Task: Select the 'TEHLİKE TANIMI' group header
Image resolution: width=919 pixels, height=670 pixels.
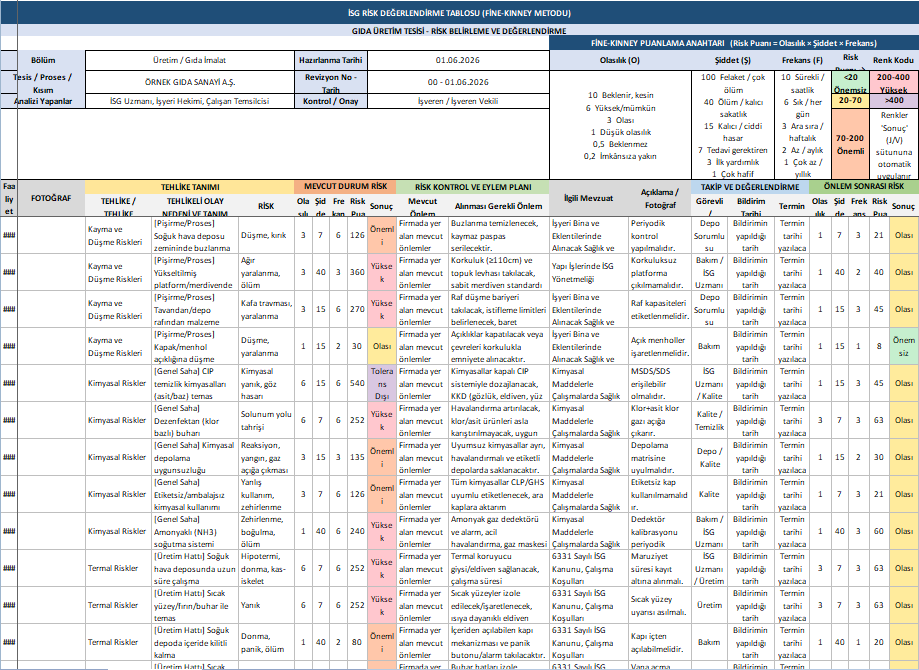Action: pyautogui.click(x=189, y=187)
